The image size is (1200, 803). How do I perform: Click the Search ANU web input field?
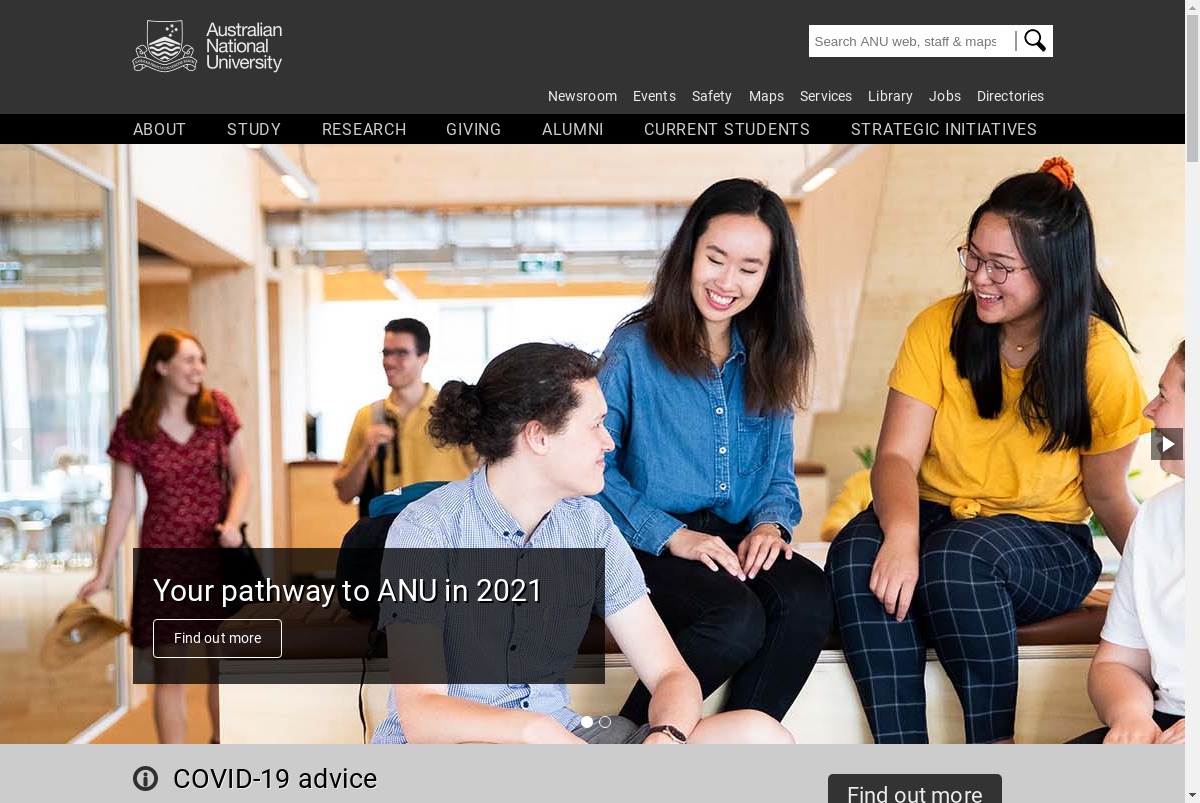tap(911, 41)
